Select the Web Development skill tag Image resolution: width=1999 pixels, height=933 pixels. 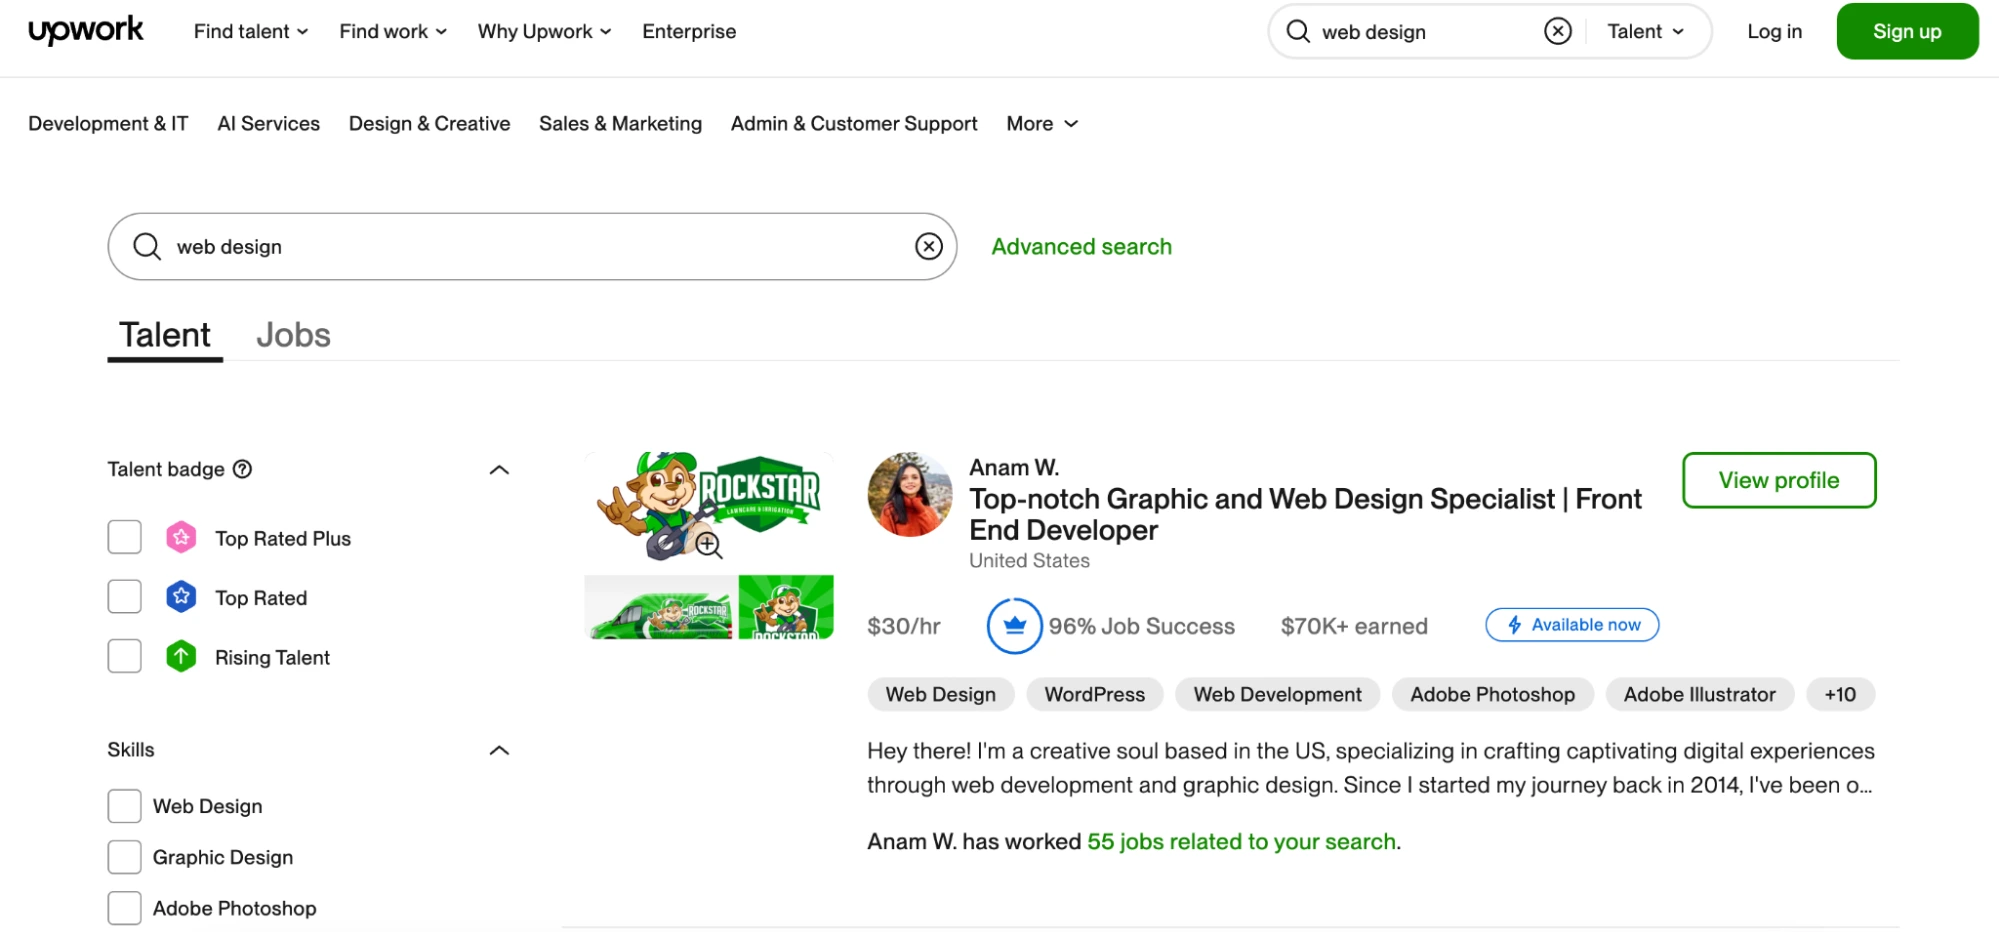pos(1278,694)
